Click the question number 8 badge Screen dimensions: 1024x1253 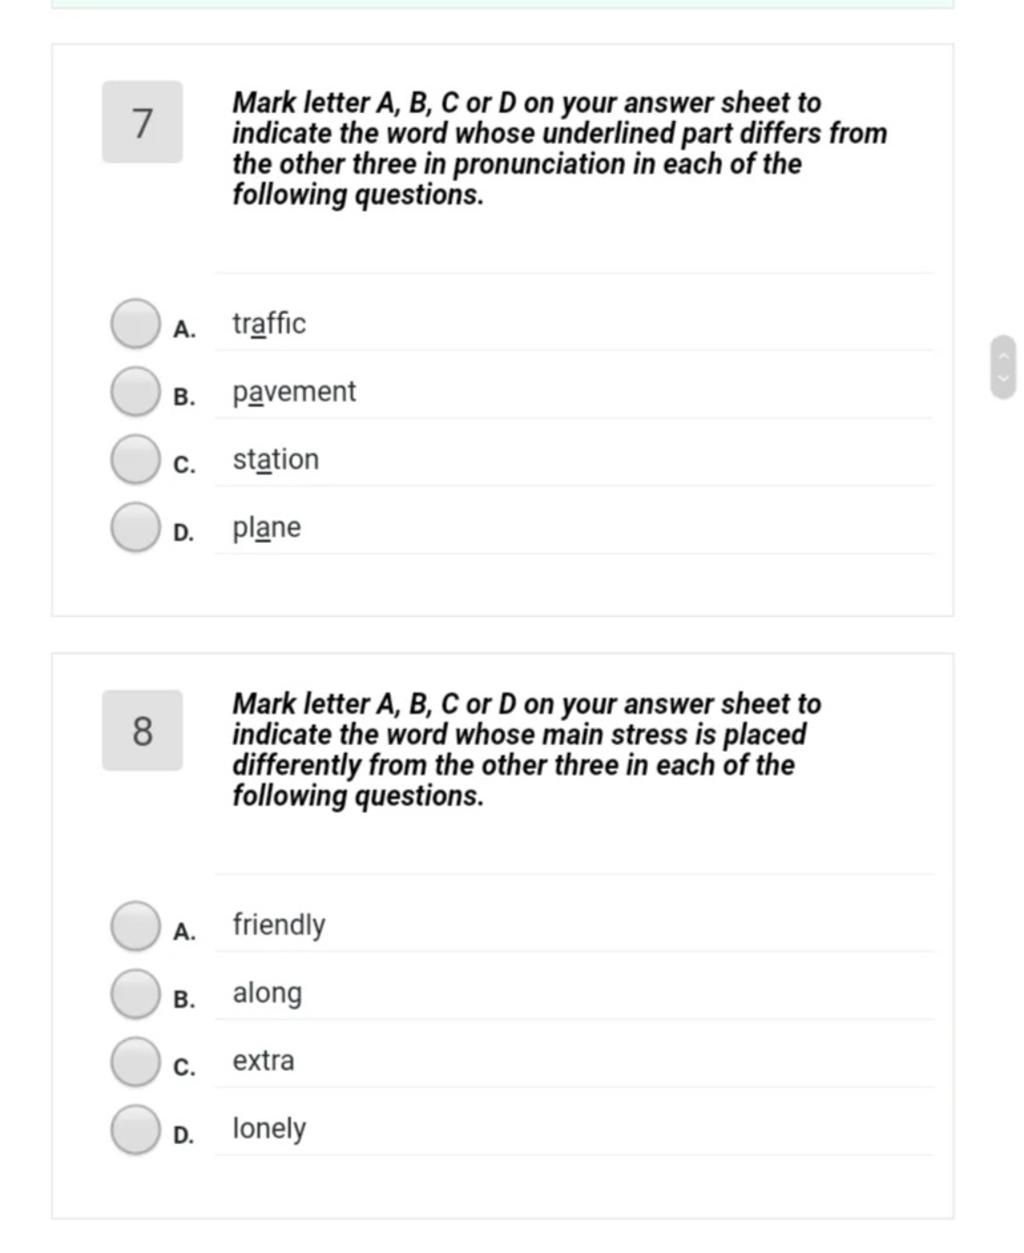tap(142, 730)
